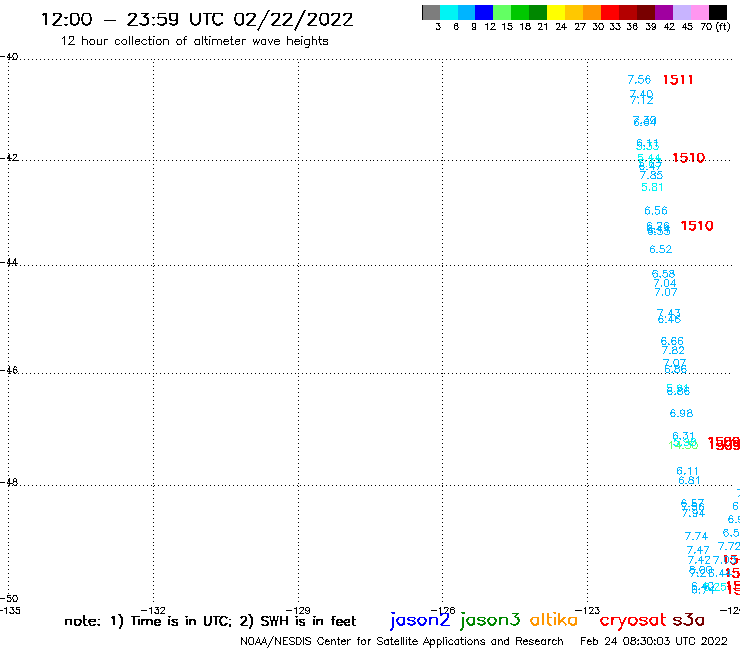Click the red time label 1511
Viewport: 740px width, 650px height.
[678, 80]
